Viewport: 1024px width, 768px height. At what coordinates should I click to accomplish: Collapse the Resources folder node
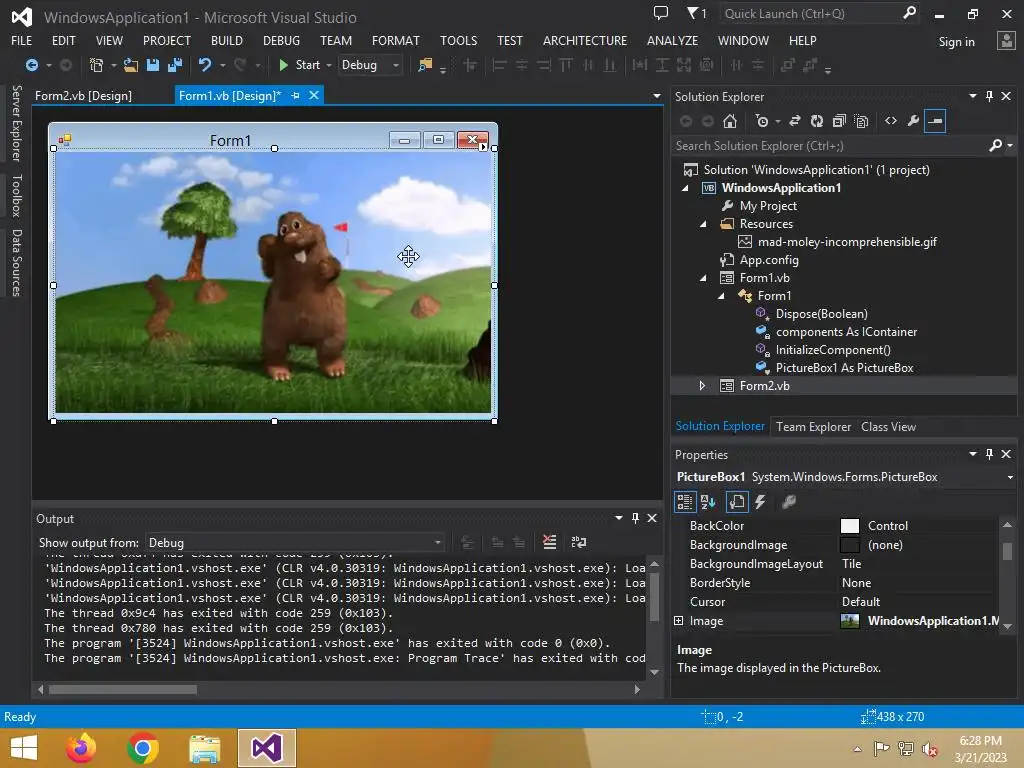click(x=703, y=224)
